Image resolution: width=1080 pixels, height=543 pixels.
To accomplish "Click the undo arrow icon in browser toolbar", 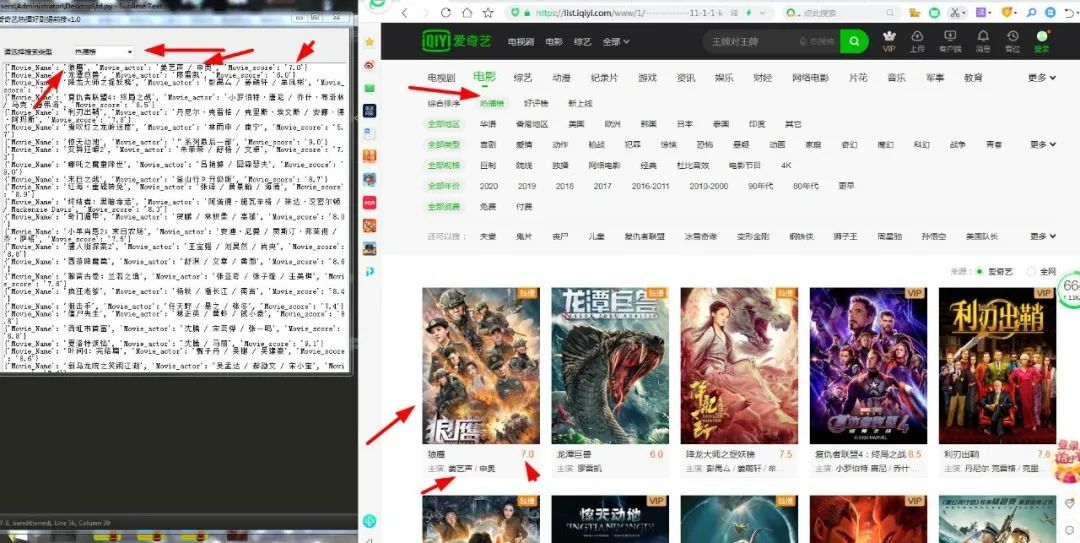I will (1070, 12).
